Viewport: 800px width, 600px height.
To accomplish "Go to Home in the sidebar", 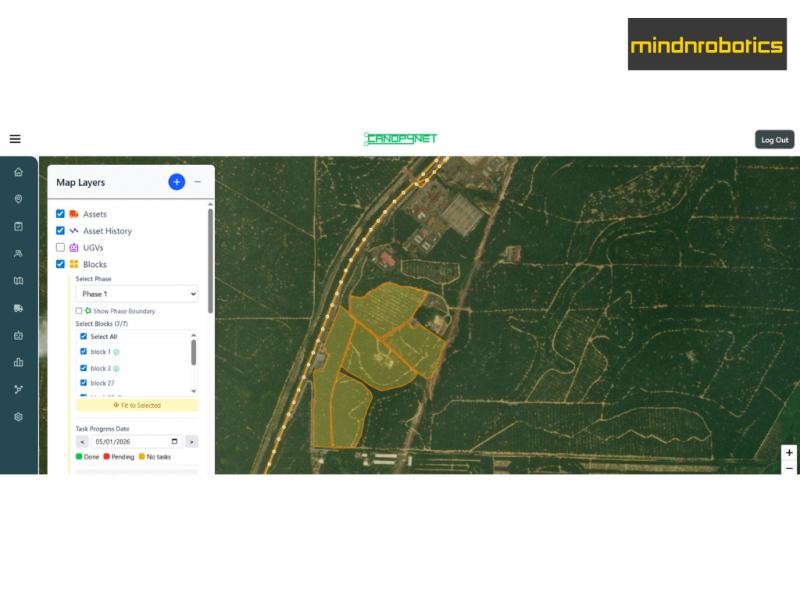I will tap(18, 172).
